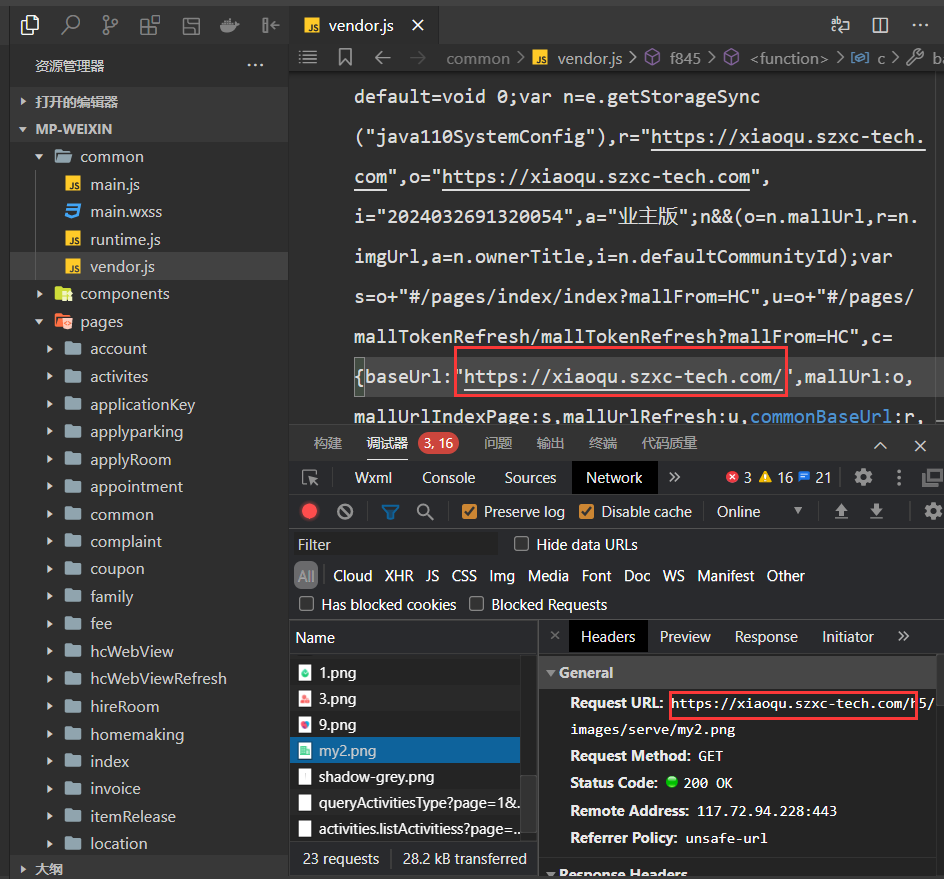Viewport: 944px width, 879px height.
Task: Collapse debugger panel with up chevron
Action: pyautogui.click(x=880, y=446)
